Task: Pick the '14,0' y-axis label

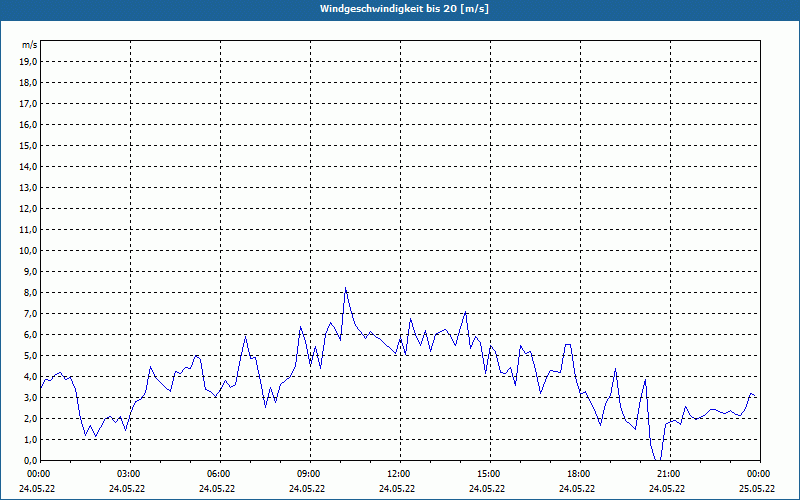Action: point(28,166)
